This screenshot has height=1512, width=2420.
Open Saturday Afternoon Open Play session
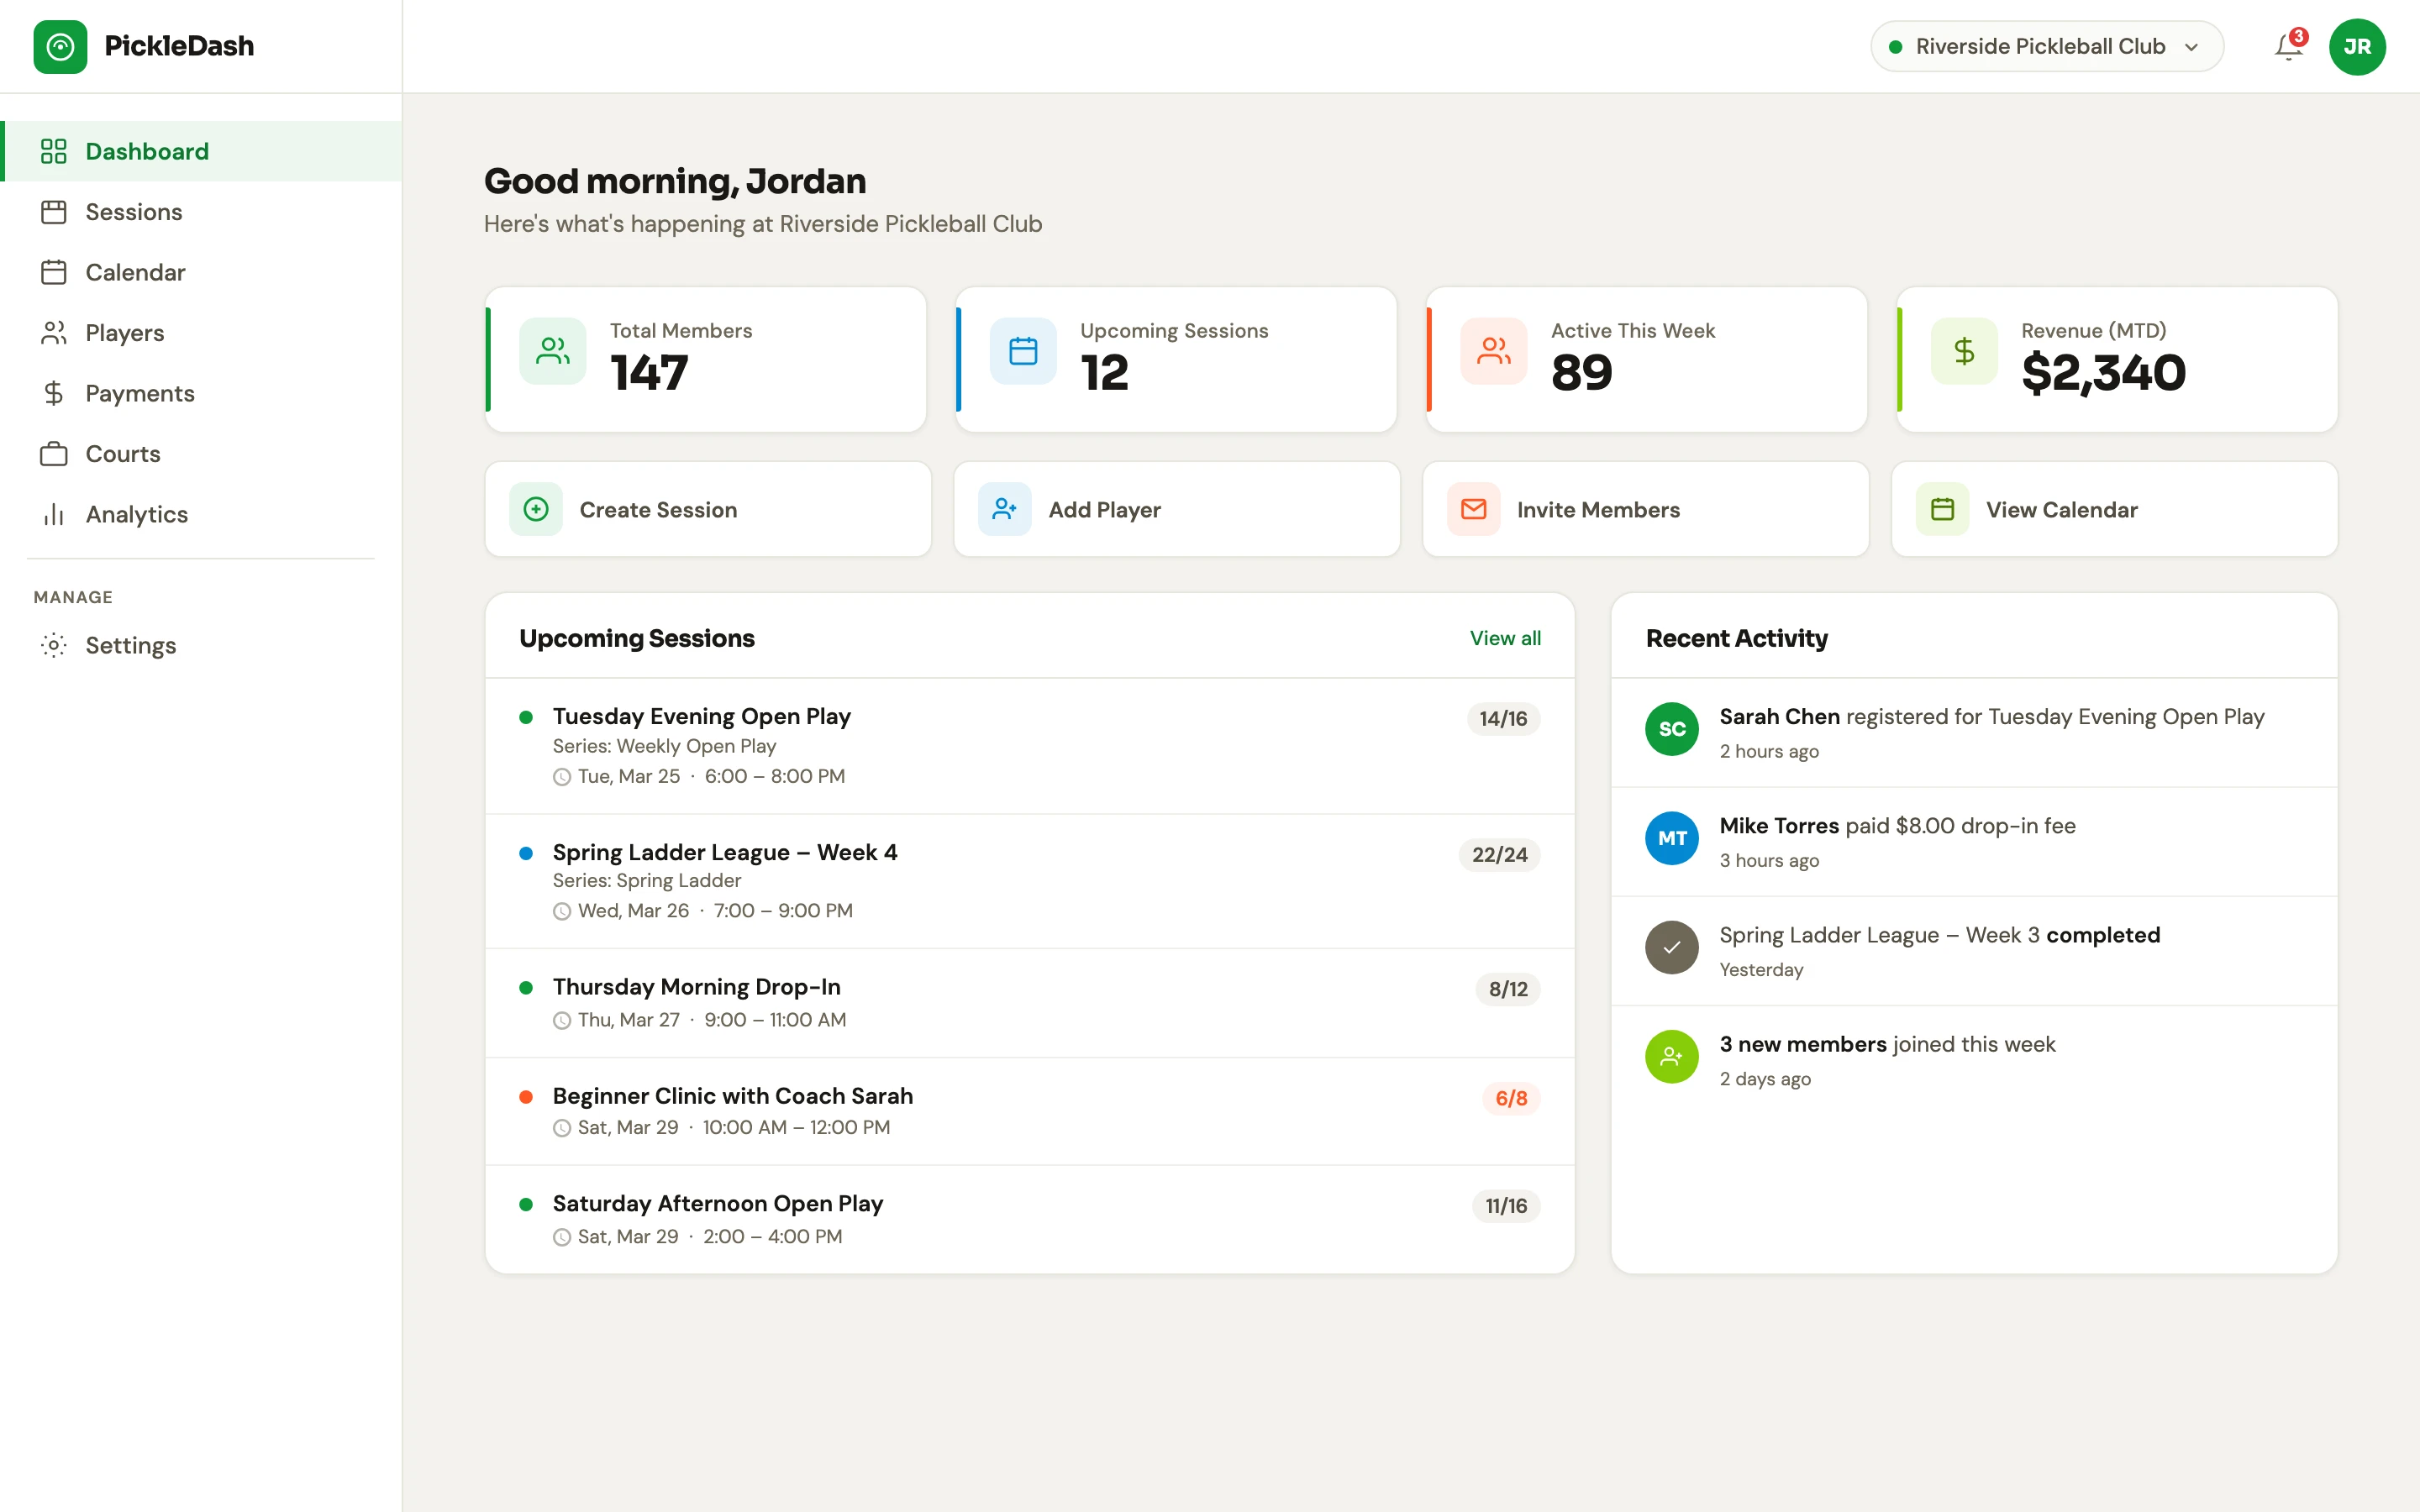pos(1030,1219)
